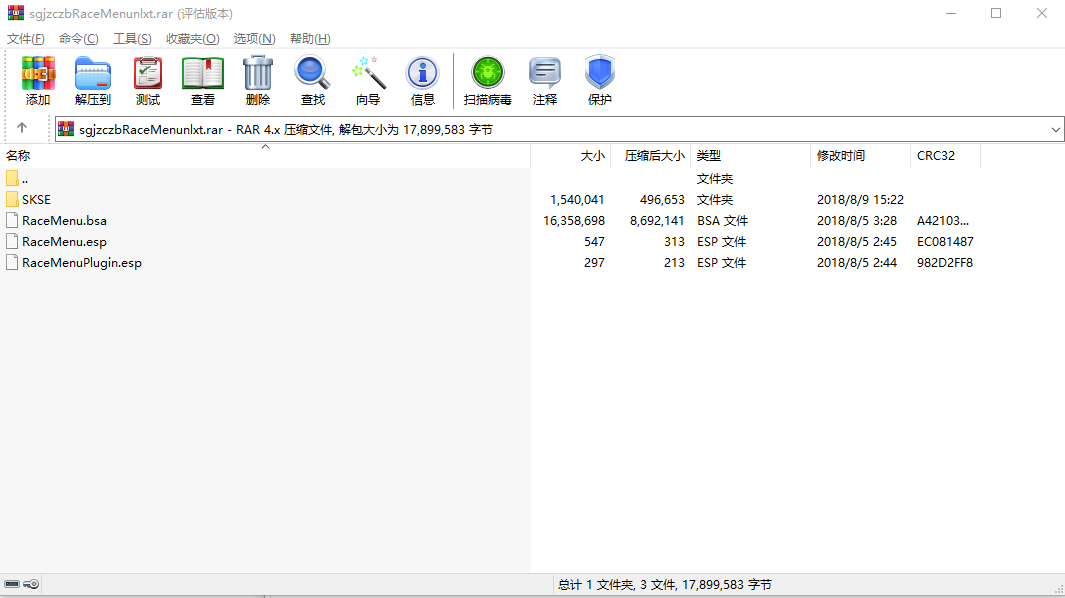The image size is (1065, 598).
Task: Click the truncated CRC32 value A42103...
Action: click(x=943, y=221)
